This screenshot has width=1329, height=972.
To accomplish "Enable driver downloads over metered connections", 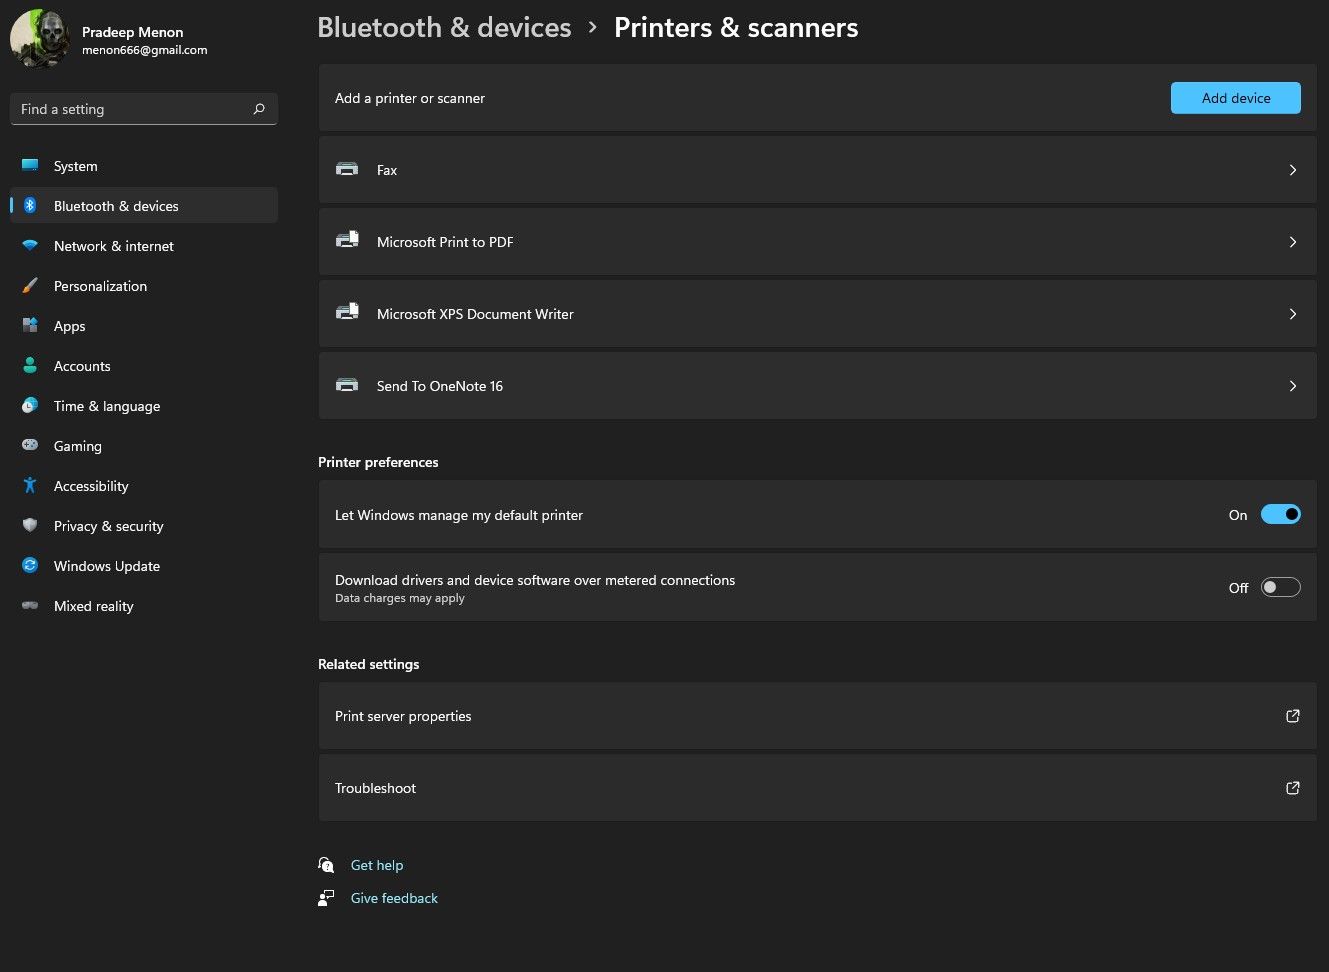I will (x=1280, y=588).
